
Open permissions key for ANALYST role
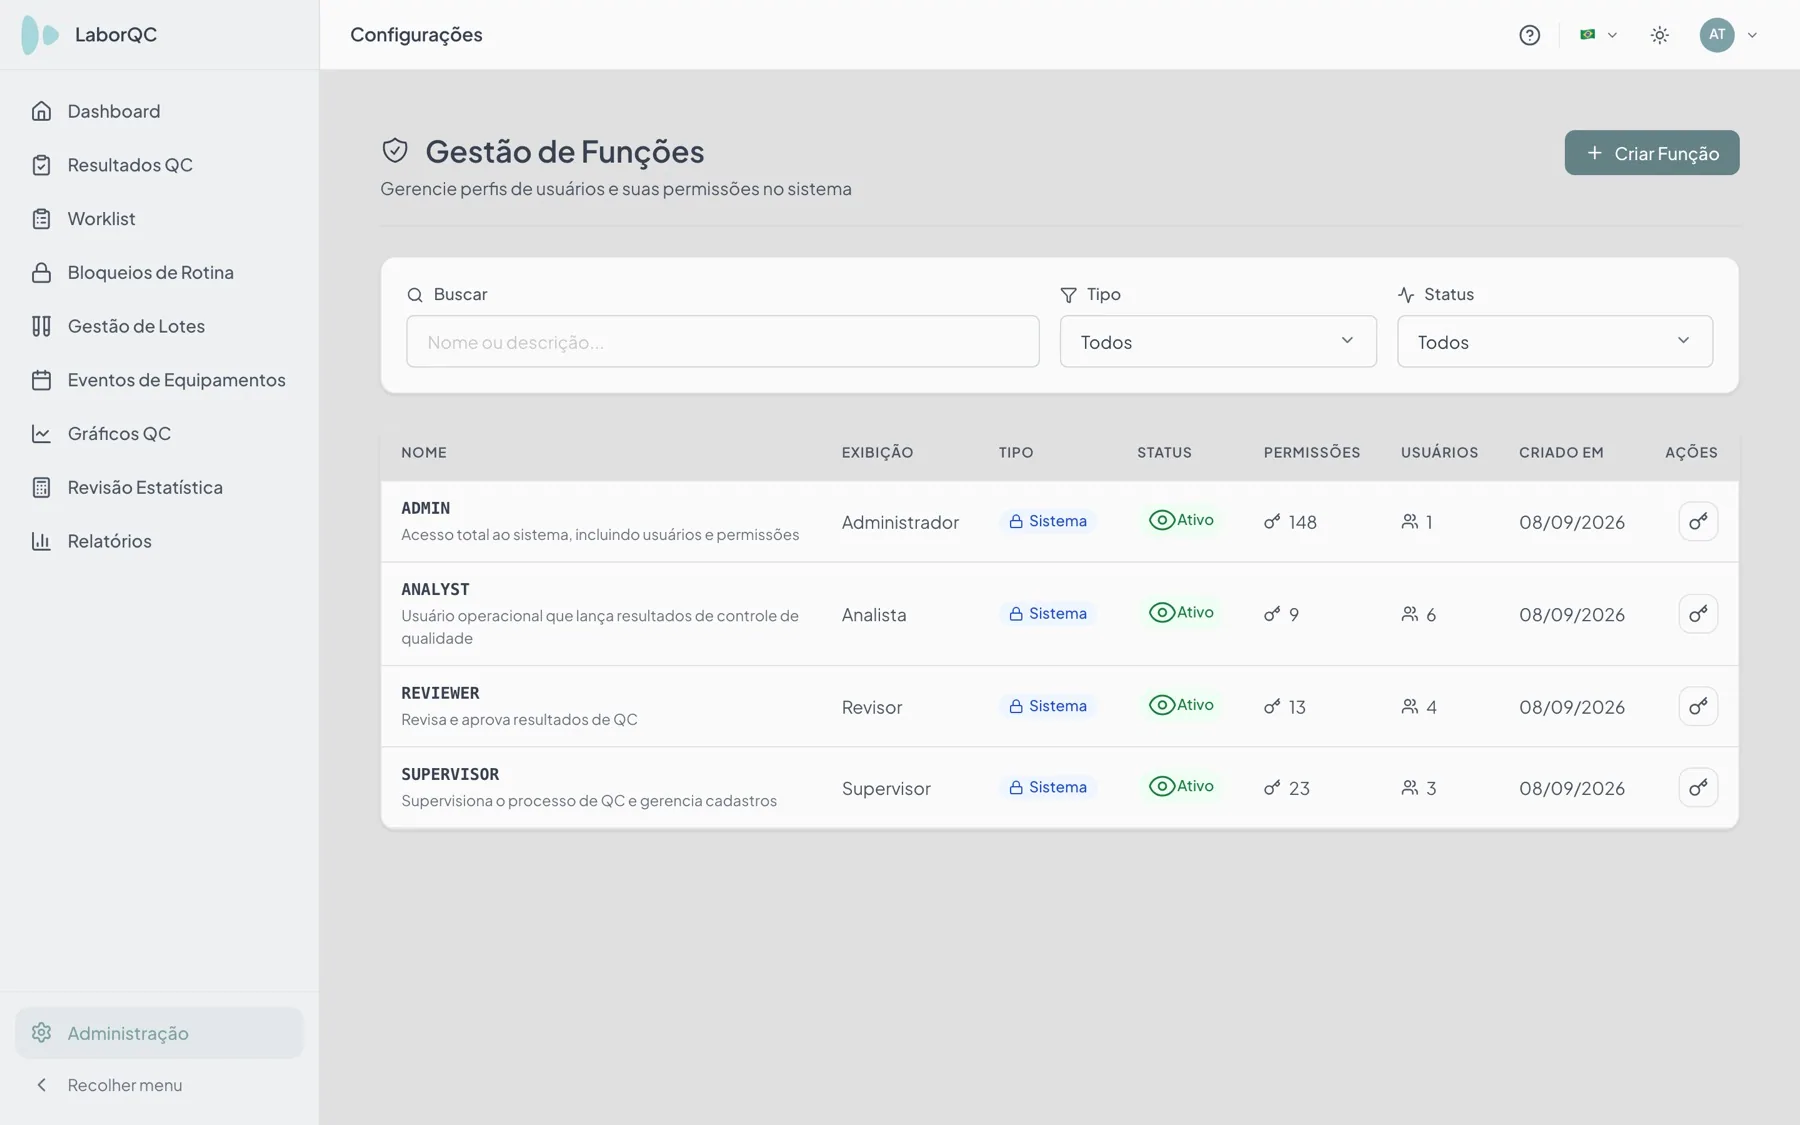(1698, 614)
